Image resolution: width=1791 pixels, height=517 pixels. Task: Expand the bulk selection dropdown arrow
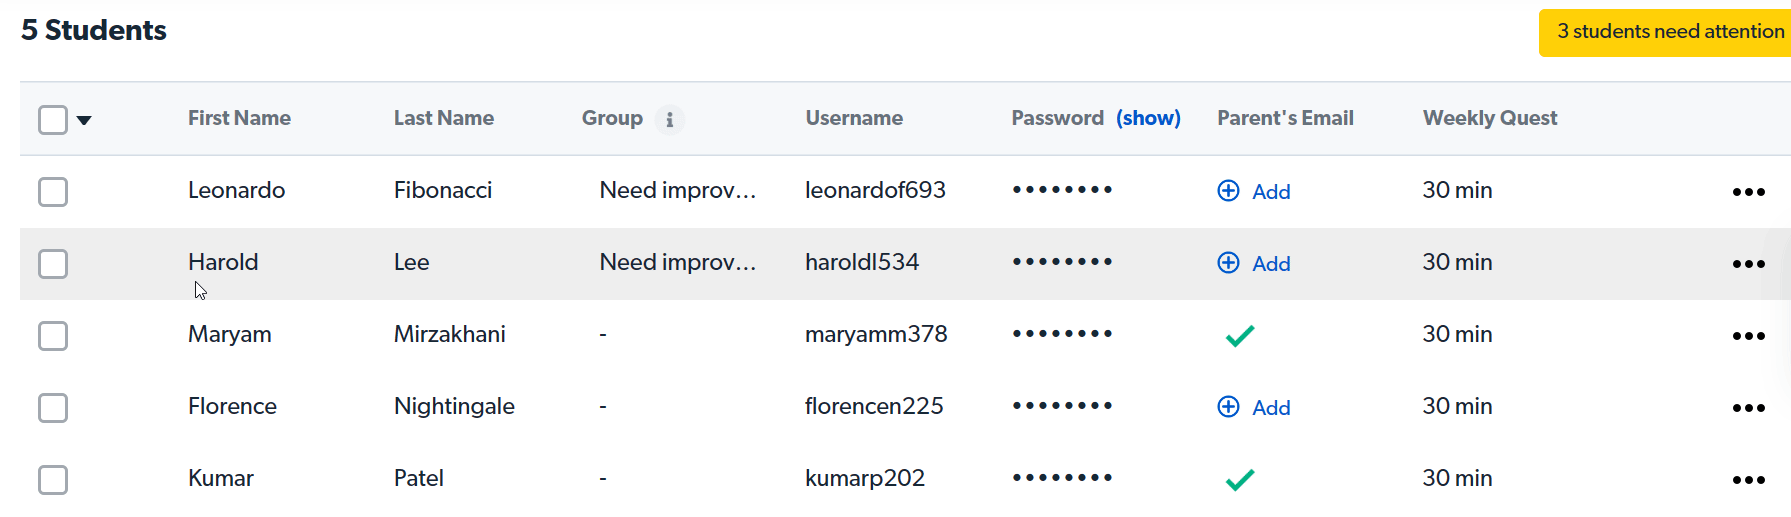tap(84, 120)
